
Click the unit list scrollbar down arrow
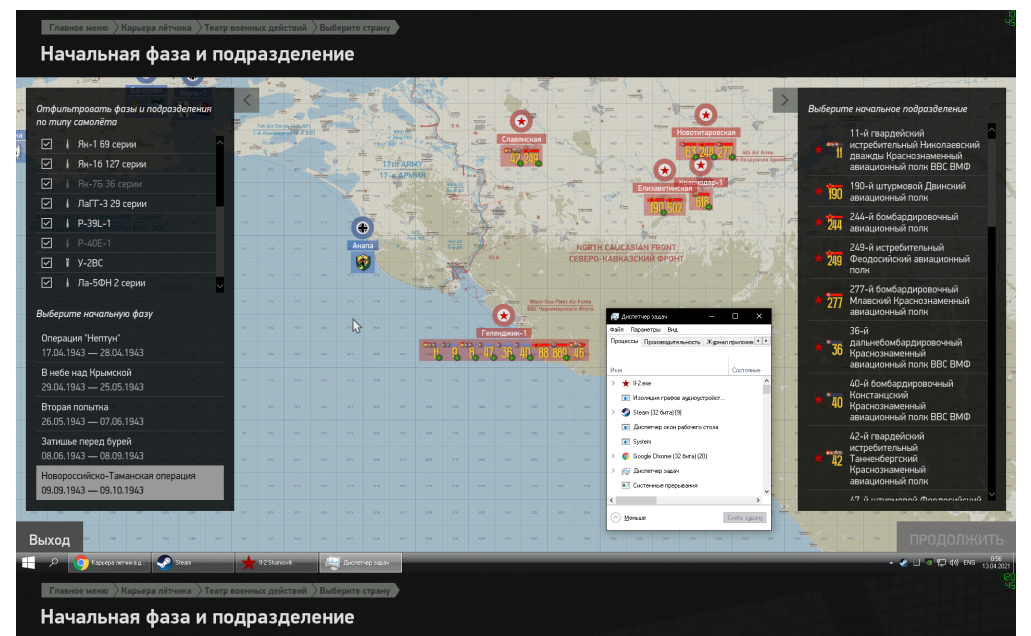[992, 495]
